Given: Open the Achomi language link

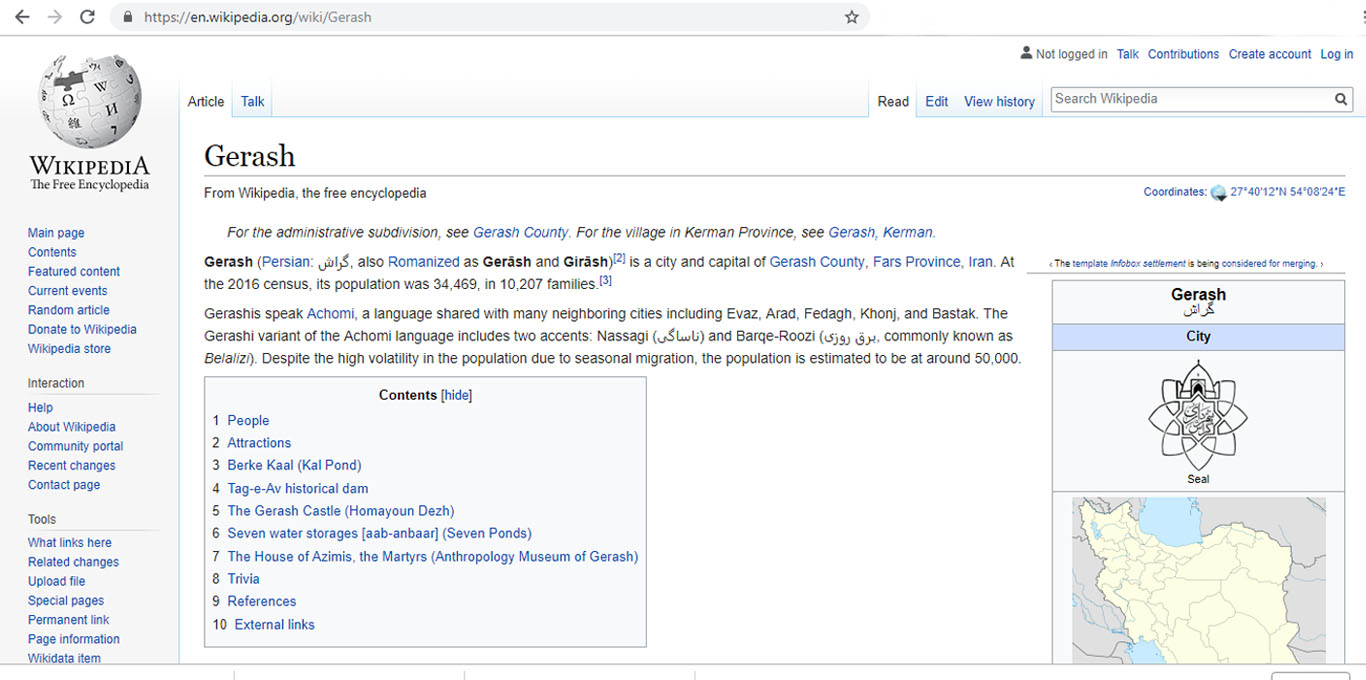Looking at the screenshot, I should (x=330, y=313).
